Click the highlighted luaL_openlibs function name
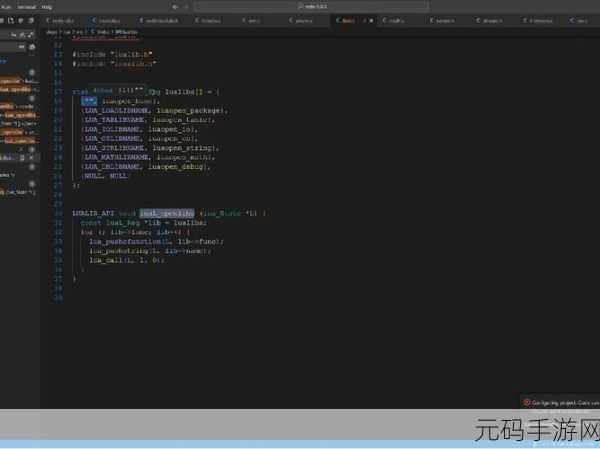The height and width of the screenshot is (449, 600). click(166, 213)
